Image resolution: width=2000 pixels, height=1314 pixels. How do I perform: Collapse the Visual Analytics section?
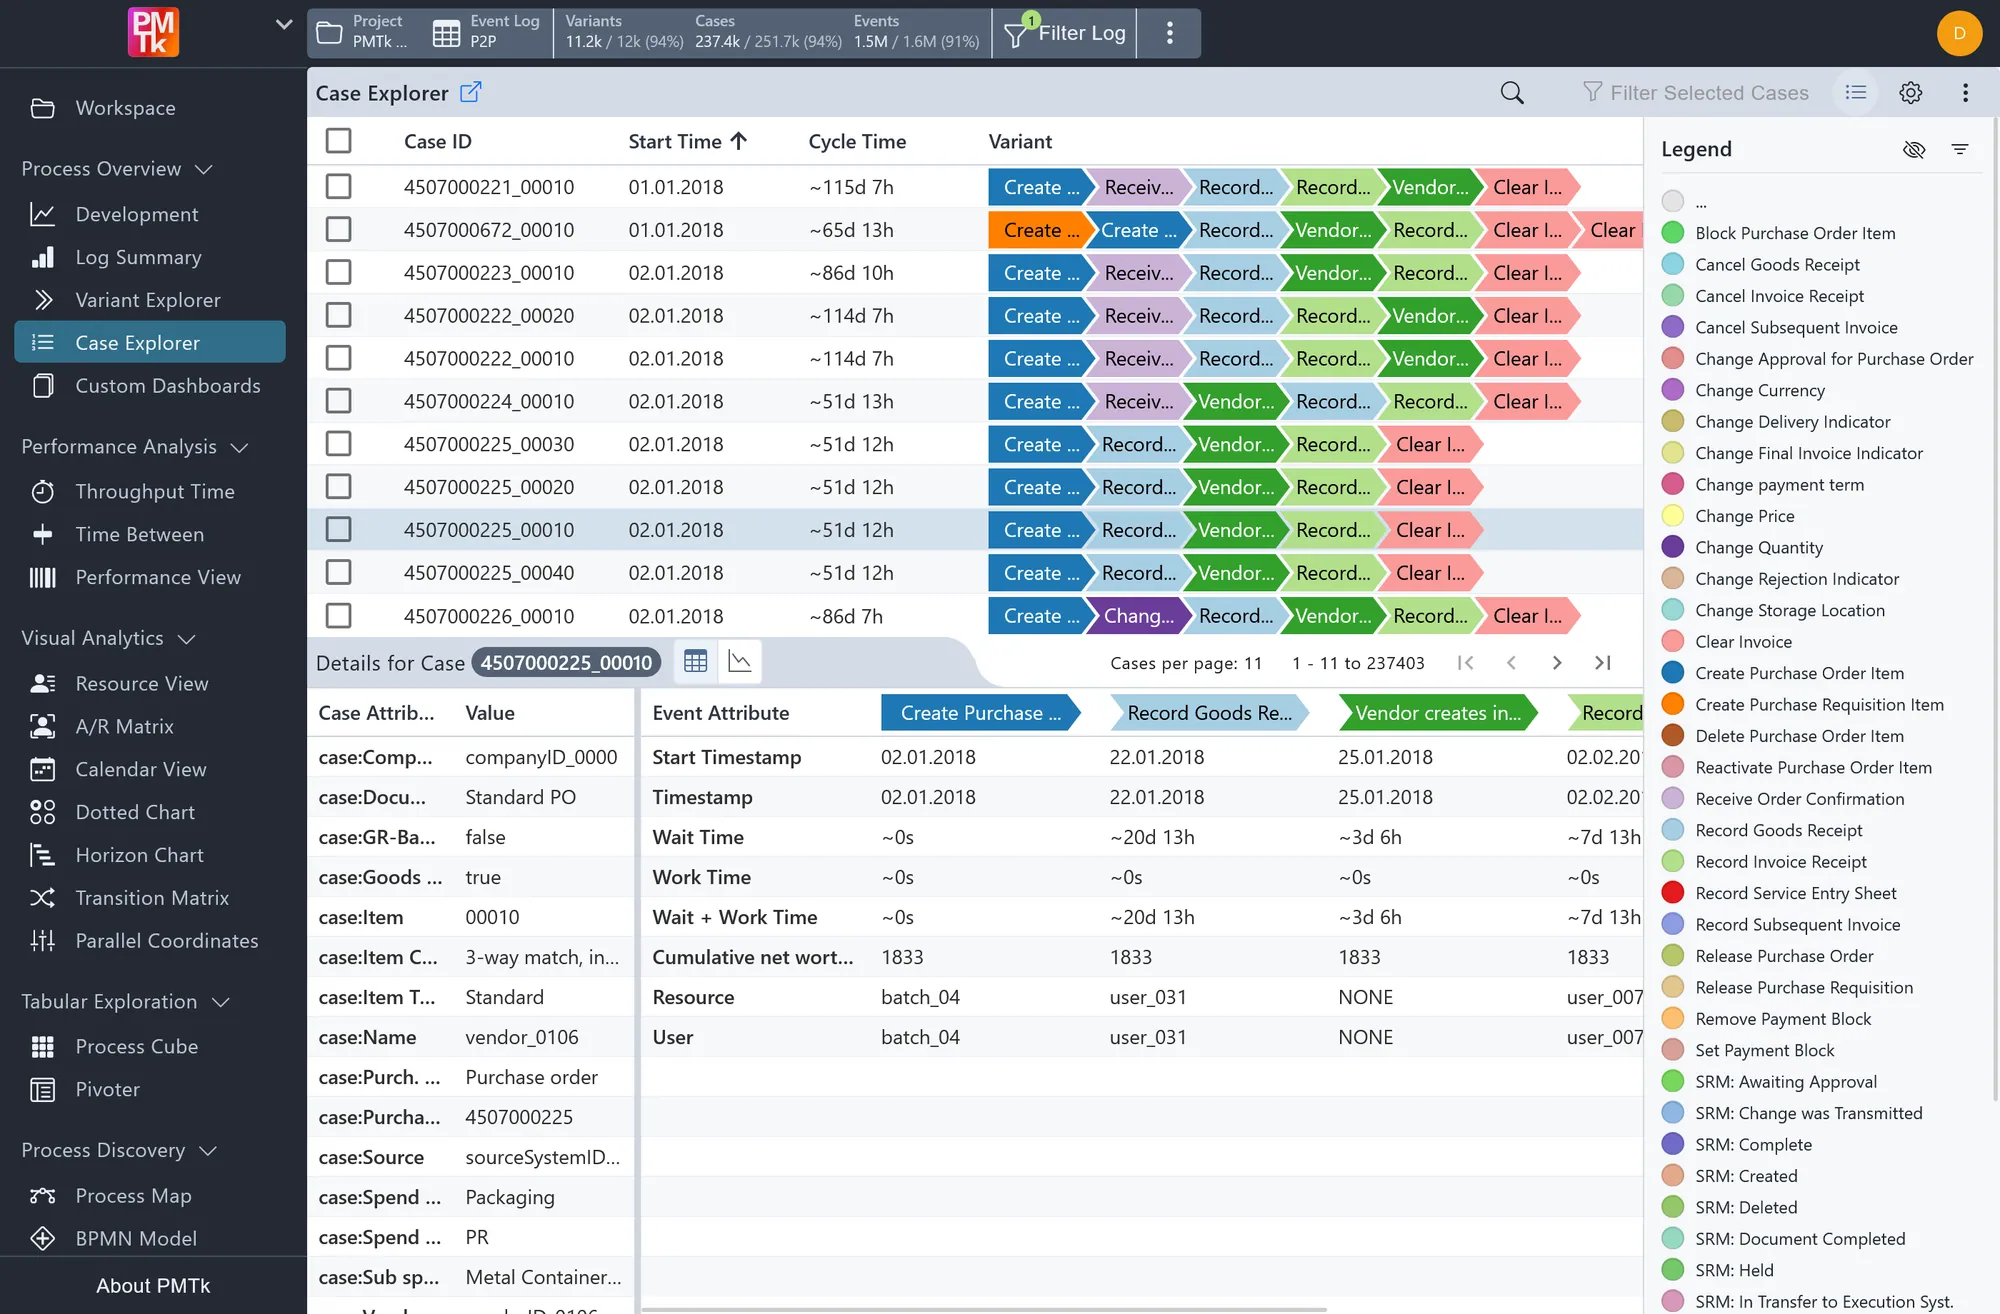tap(186, 638)
